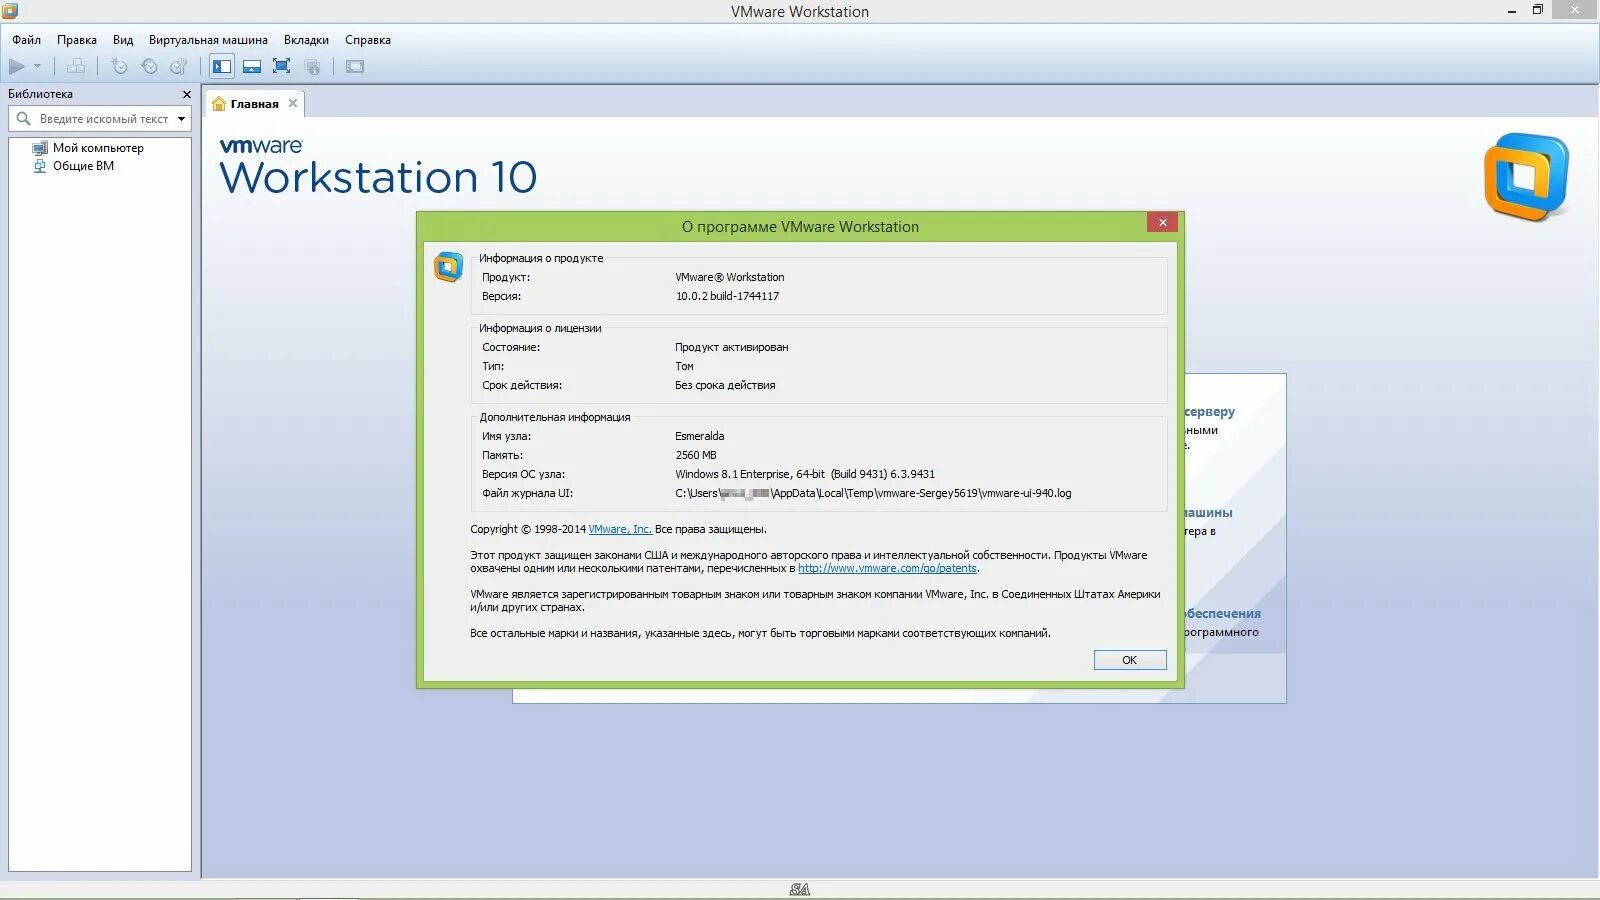Screen dimensions: 1600x900
Task: Click Без срока действия expiry text
Action: 725,385
